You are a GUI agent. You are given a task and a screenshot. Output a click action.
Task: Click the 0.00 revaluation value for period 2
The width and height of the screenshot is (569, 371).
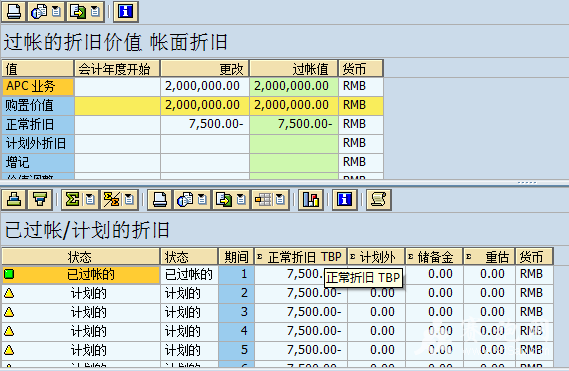point(489,294)
